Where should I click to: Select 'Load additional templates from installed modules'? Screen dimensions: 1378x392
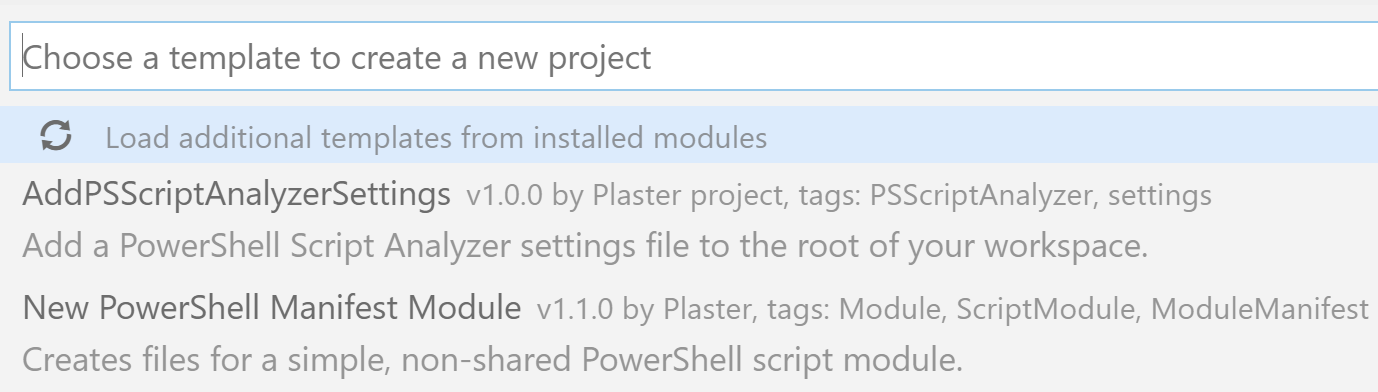pyautogui.click(x=689, y=136)
